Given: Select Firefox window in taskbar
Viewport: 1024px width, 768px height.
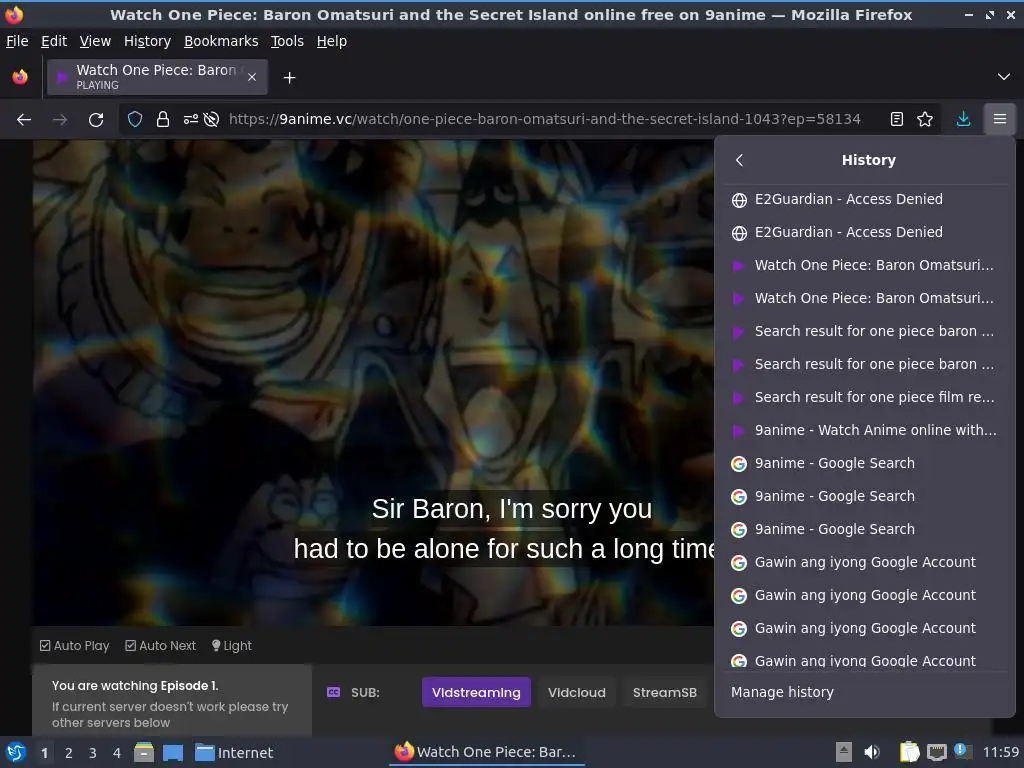Looking at the screenshot, I should click(487, 752).
